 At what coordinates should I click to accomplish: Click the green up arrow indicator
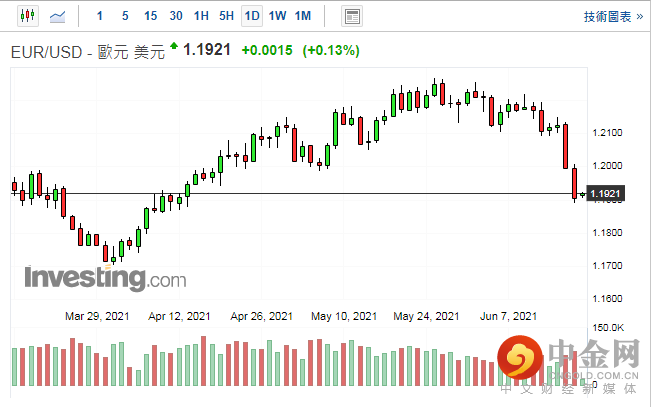(x=174, y=45)
